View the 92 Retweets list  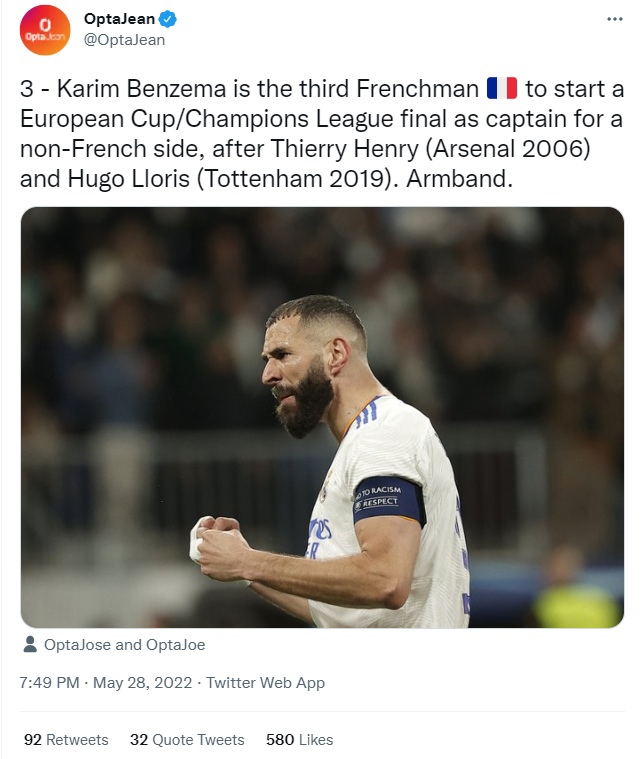[x=66, y=740]
